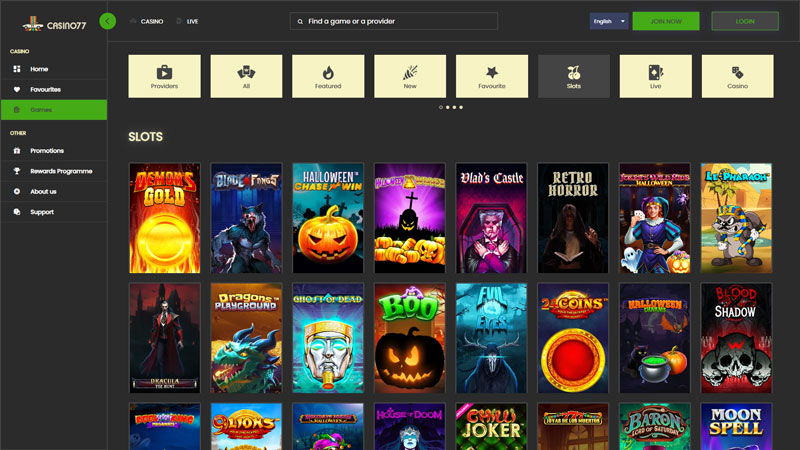Select the second carousel pagination dot
Image resolution: width=800 pixels, height=450 pixels.
coord(448,107)
